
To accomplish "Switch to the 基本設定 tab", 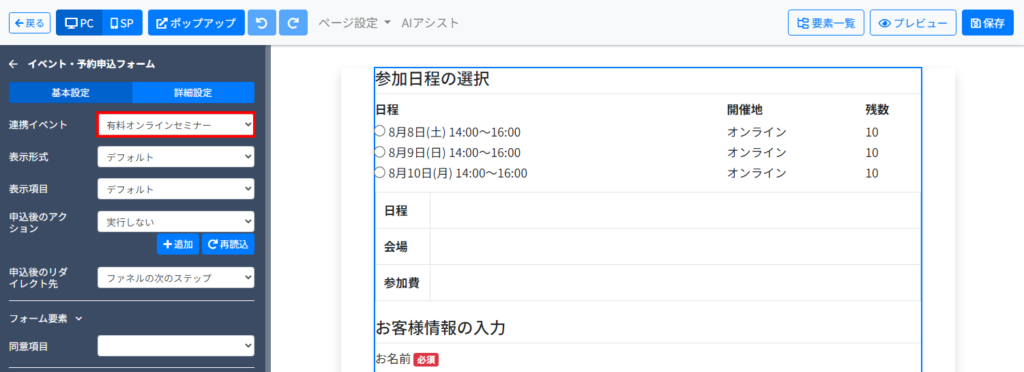I will coord(71,93).
